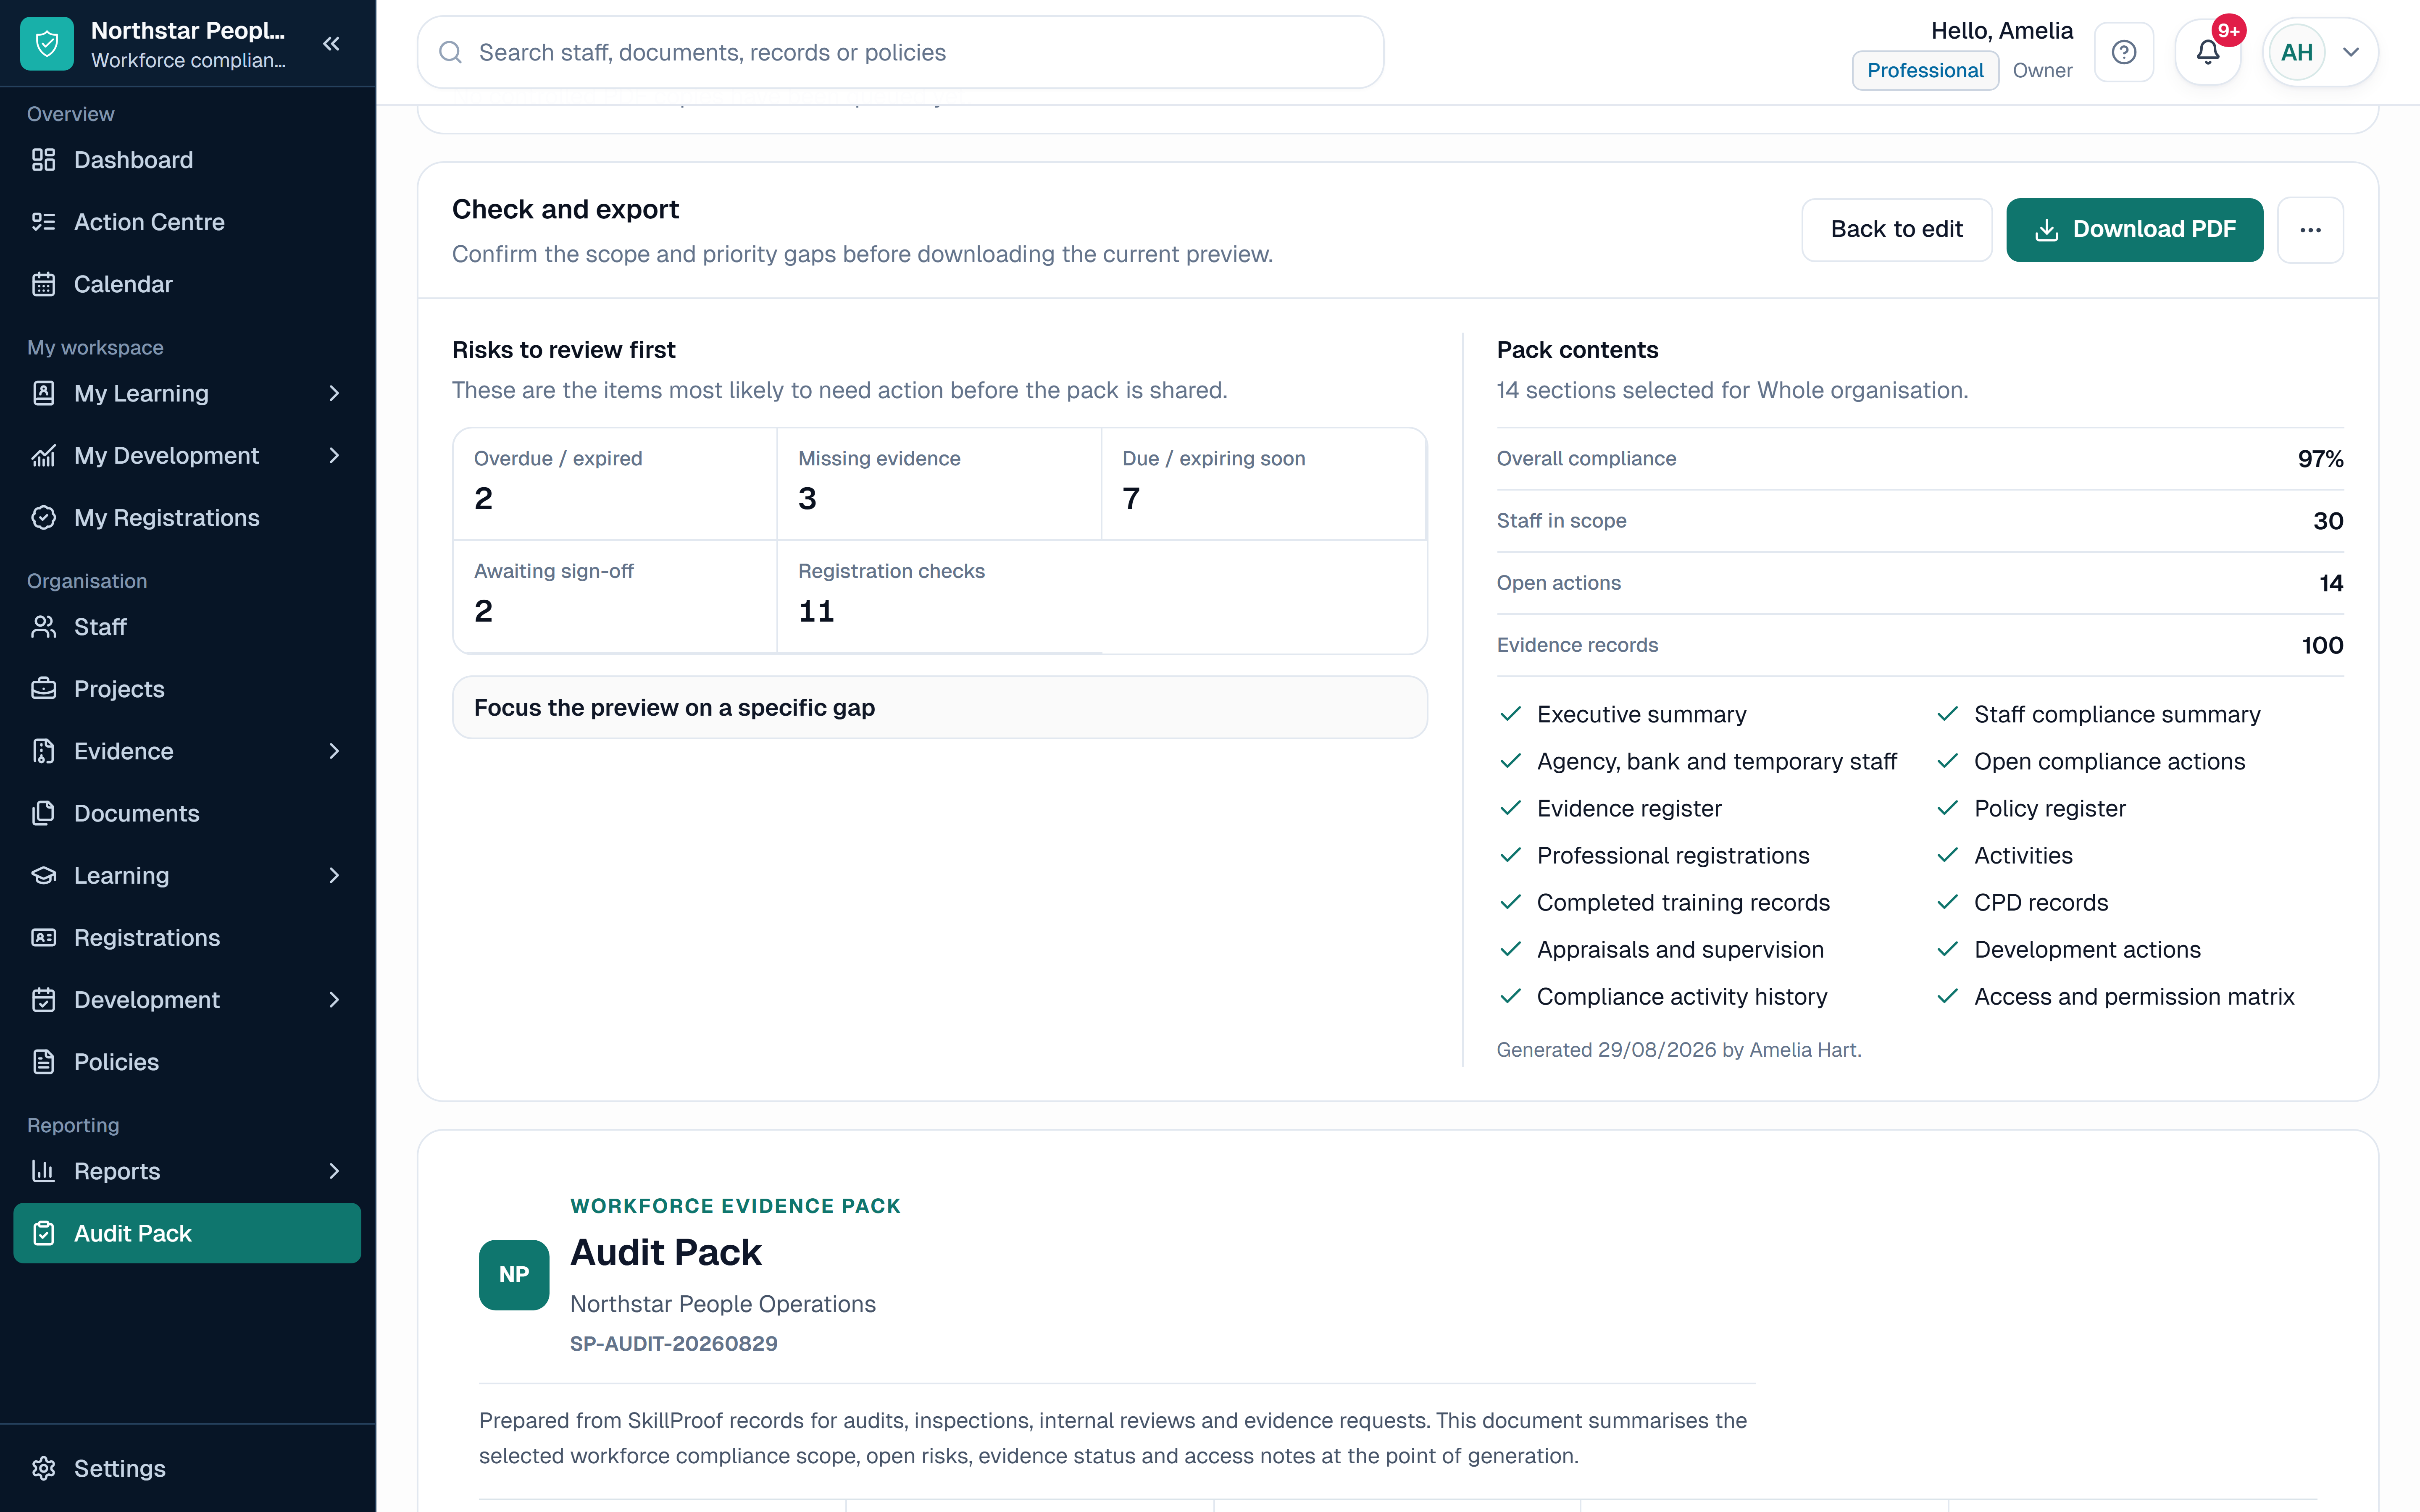This screenshot has width=2420, height=1512.
Task: Click the search magnifier icon
Action: 451,52
